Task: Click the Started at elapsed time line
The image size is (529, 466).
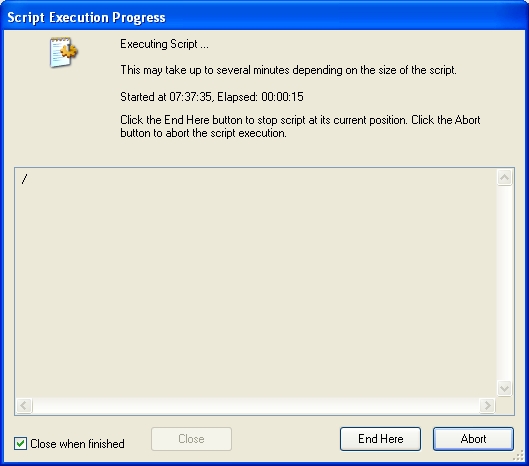Action: [212, 97]
